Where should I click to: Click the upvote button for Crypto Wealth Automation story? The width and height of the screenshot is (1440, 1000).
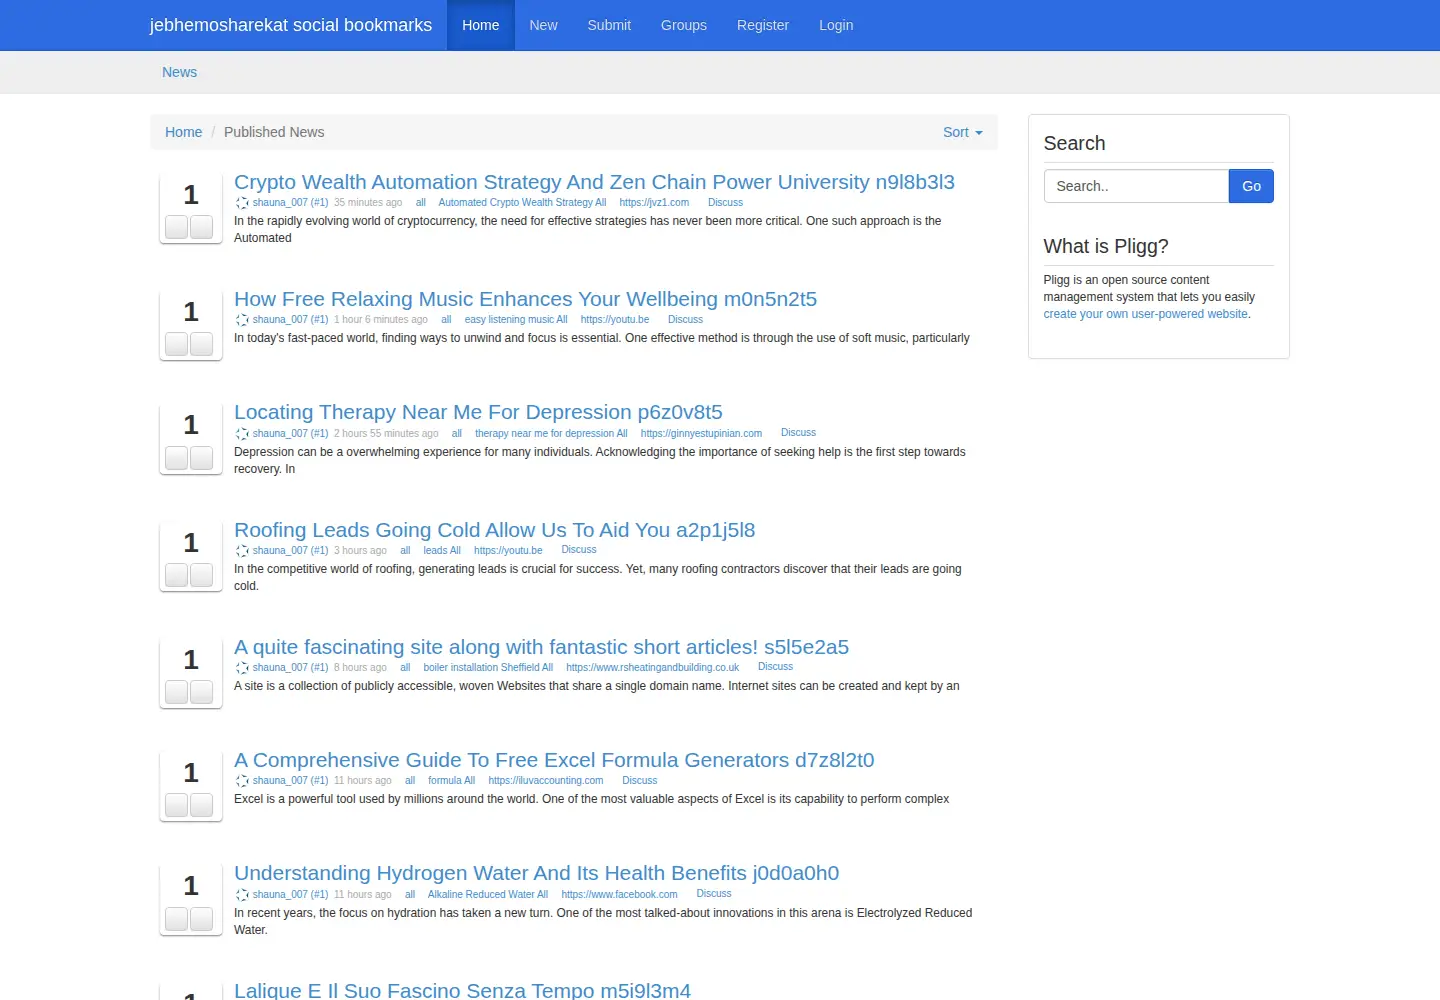click(x=176, y=227)
